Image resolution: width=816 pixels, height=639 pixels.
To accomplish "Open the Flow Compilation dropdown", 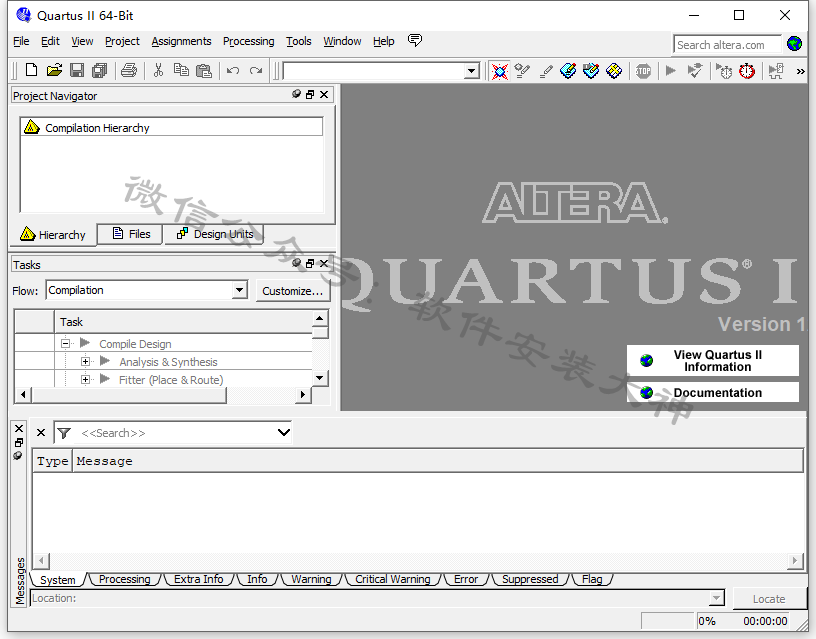I will coord(239,290).
